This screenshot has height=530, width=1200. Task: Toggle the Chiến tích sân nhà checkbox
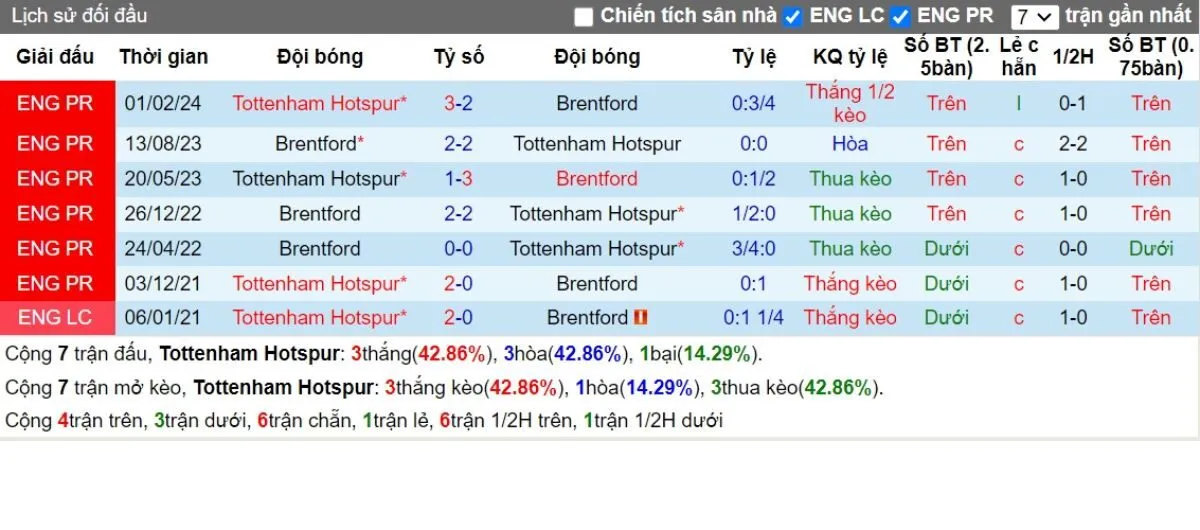pyautogui.click(x=584, y=17)
